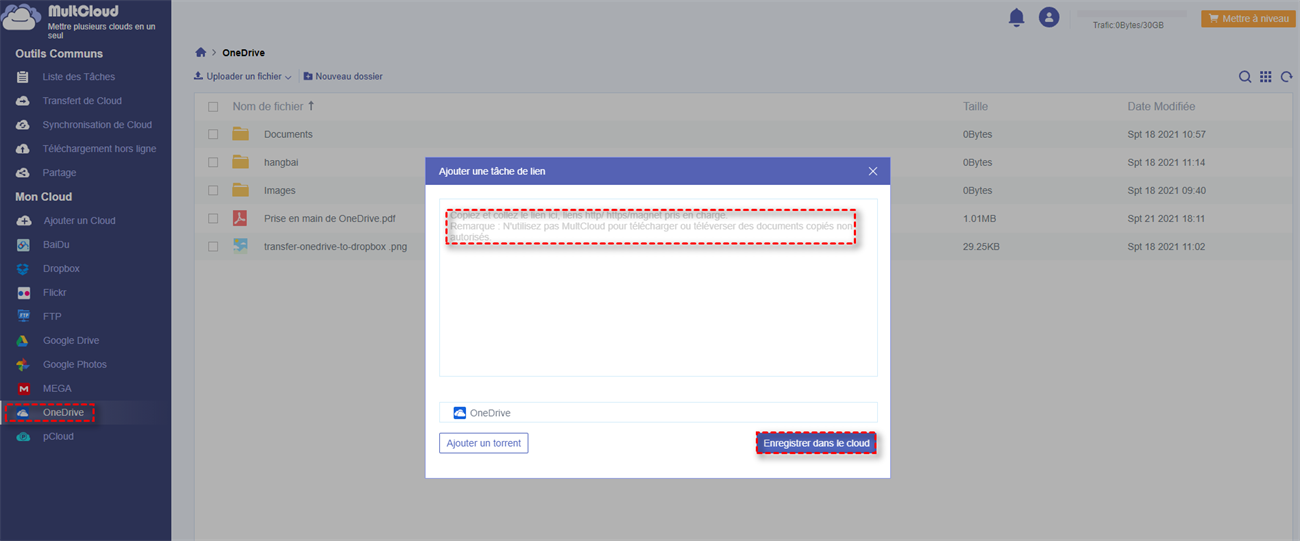The image size is (1300, 541).
Task: Select FTP in sidebar
Action: coord(52,317)
